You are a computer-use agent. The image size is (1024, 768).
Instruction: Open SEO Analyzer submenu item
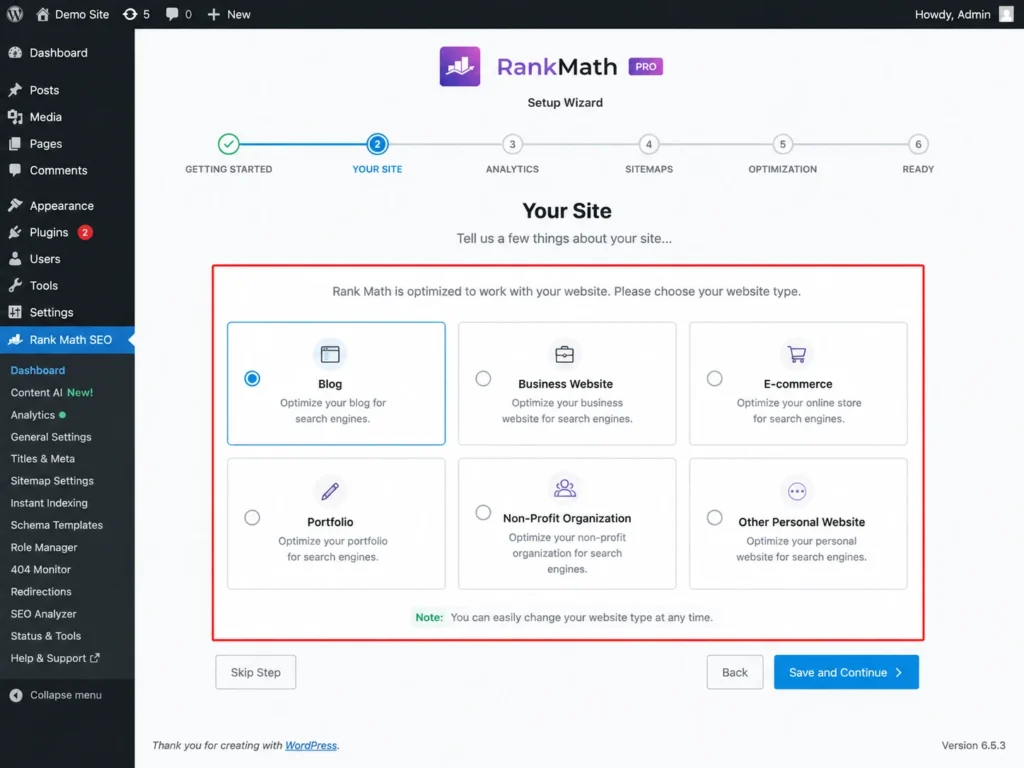click(44, 614)
